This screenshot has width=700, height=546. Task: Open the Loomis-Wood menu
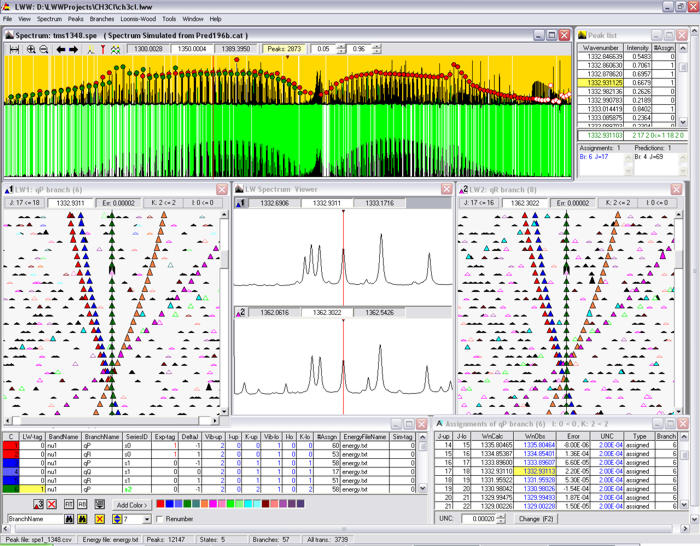[x=138, y=19]
